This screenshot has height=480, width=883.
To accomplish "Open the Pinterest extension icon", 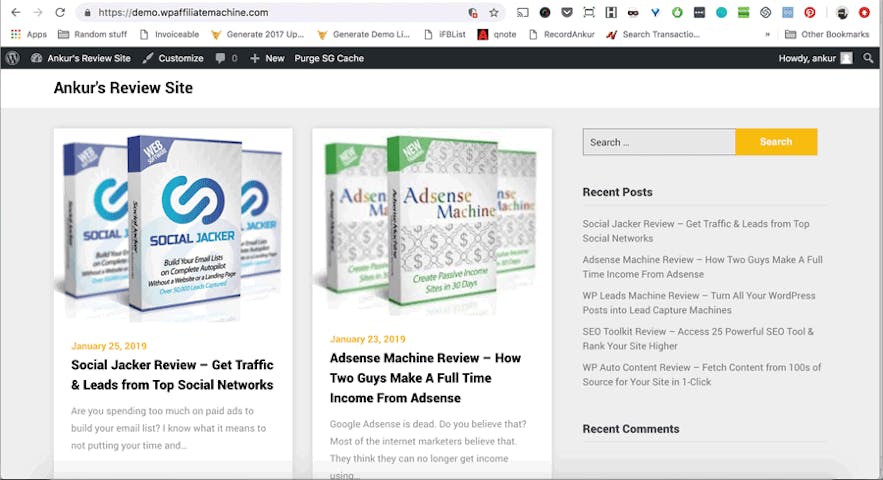I will 809,13.
